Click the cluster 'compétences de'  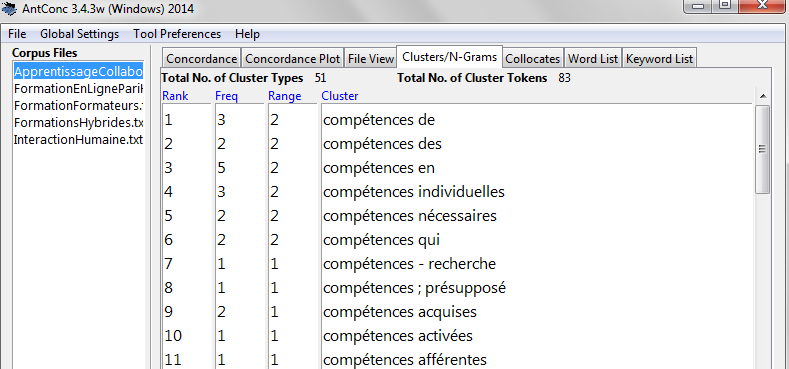[x=379, y=120]
